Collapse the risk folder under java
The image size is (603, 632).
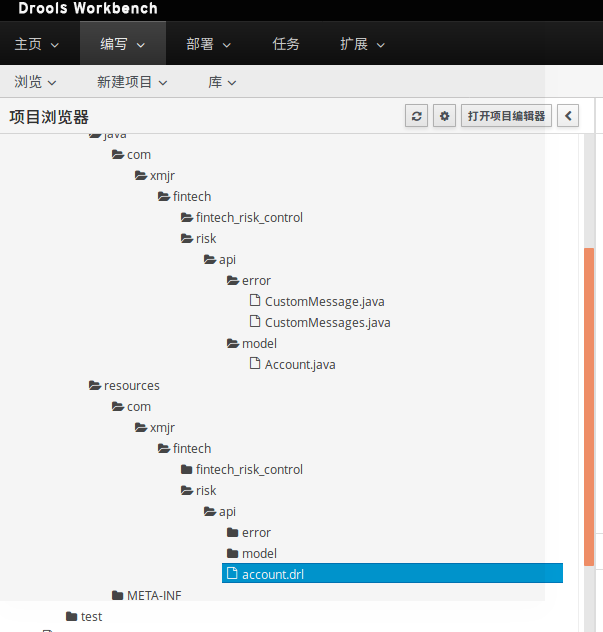pos(199,238)
